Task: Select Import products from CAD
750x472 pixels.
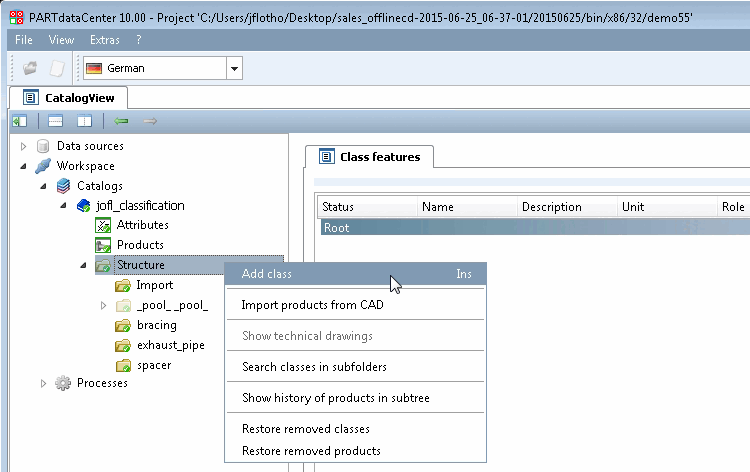Action: click(312, 305)
